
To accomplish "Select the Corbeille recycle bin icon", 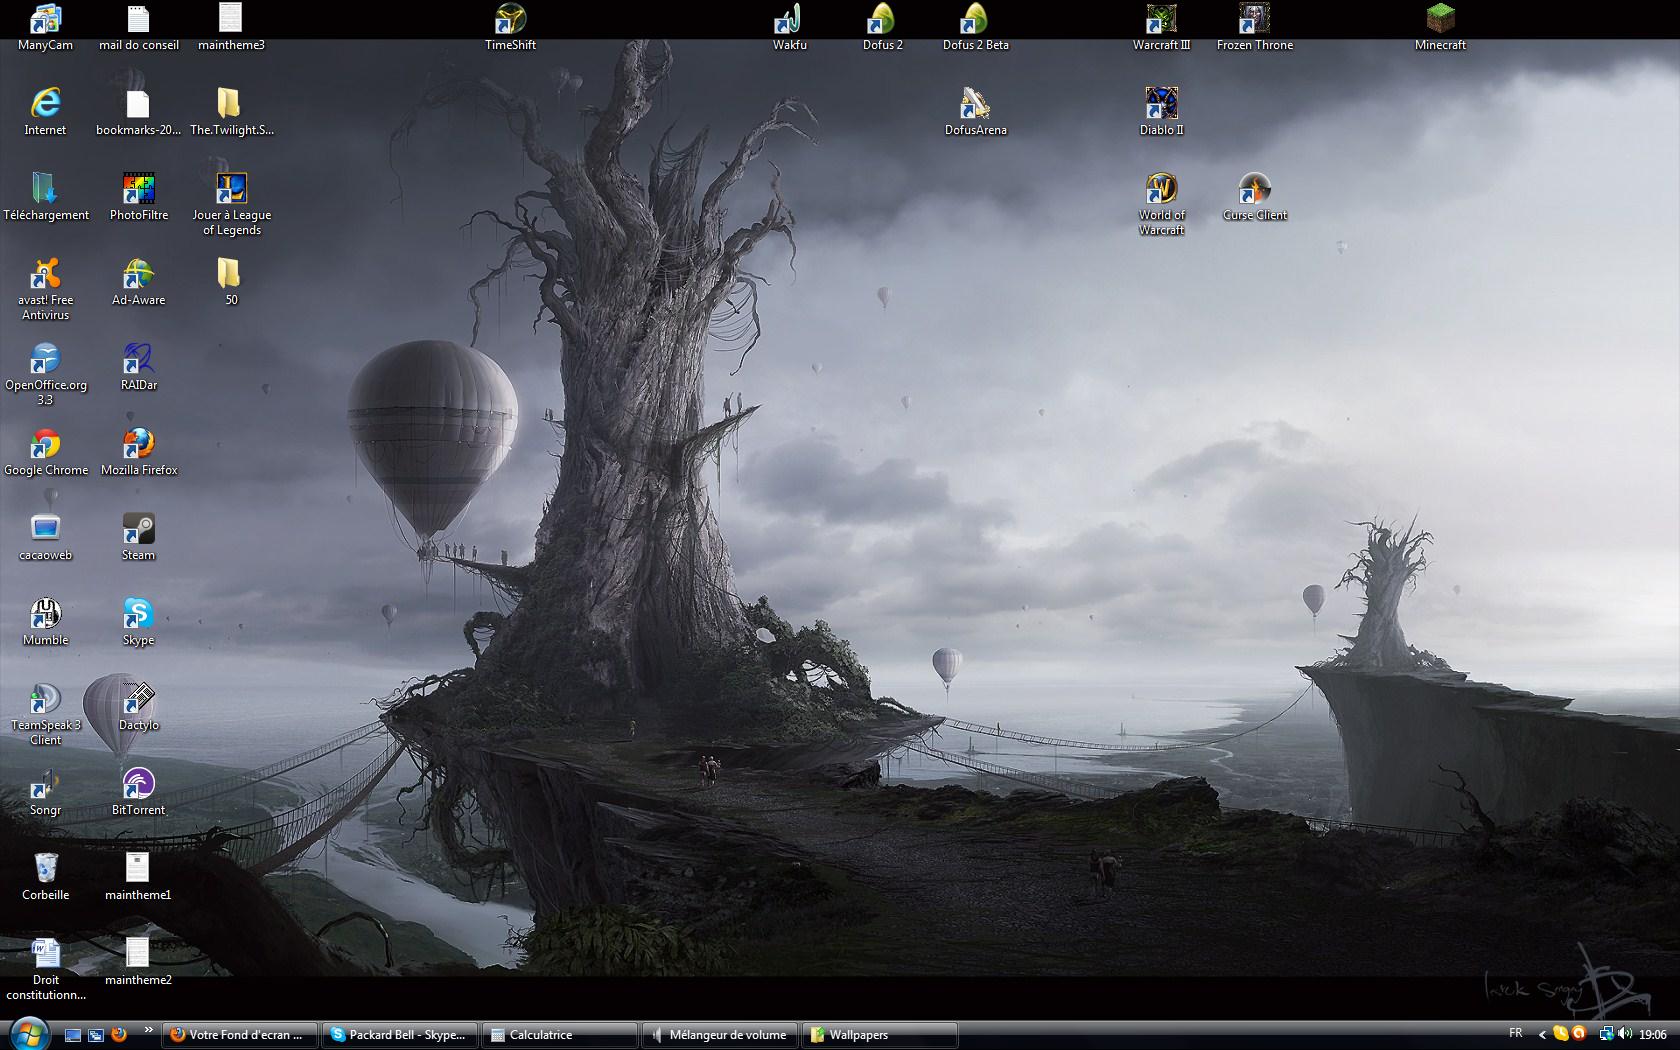I will [45, 869].
